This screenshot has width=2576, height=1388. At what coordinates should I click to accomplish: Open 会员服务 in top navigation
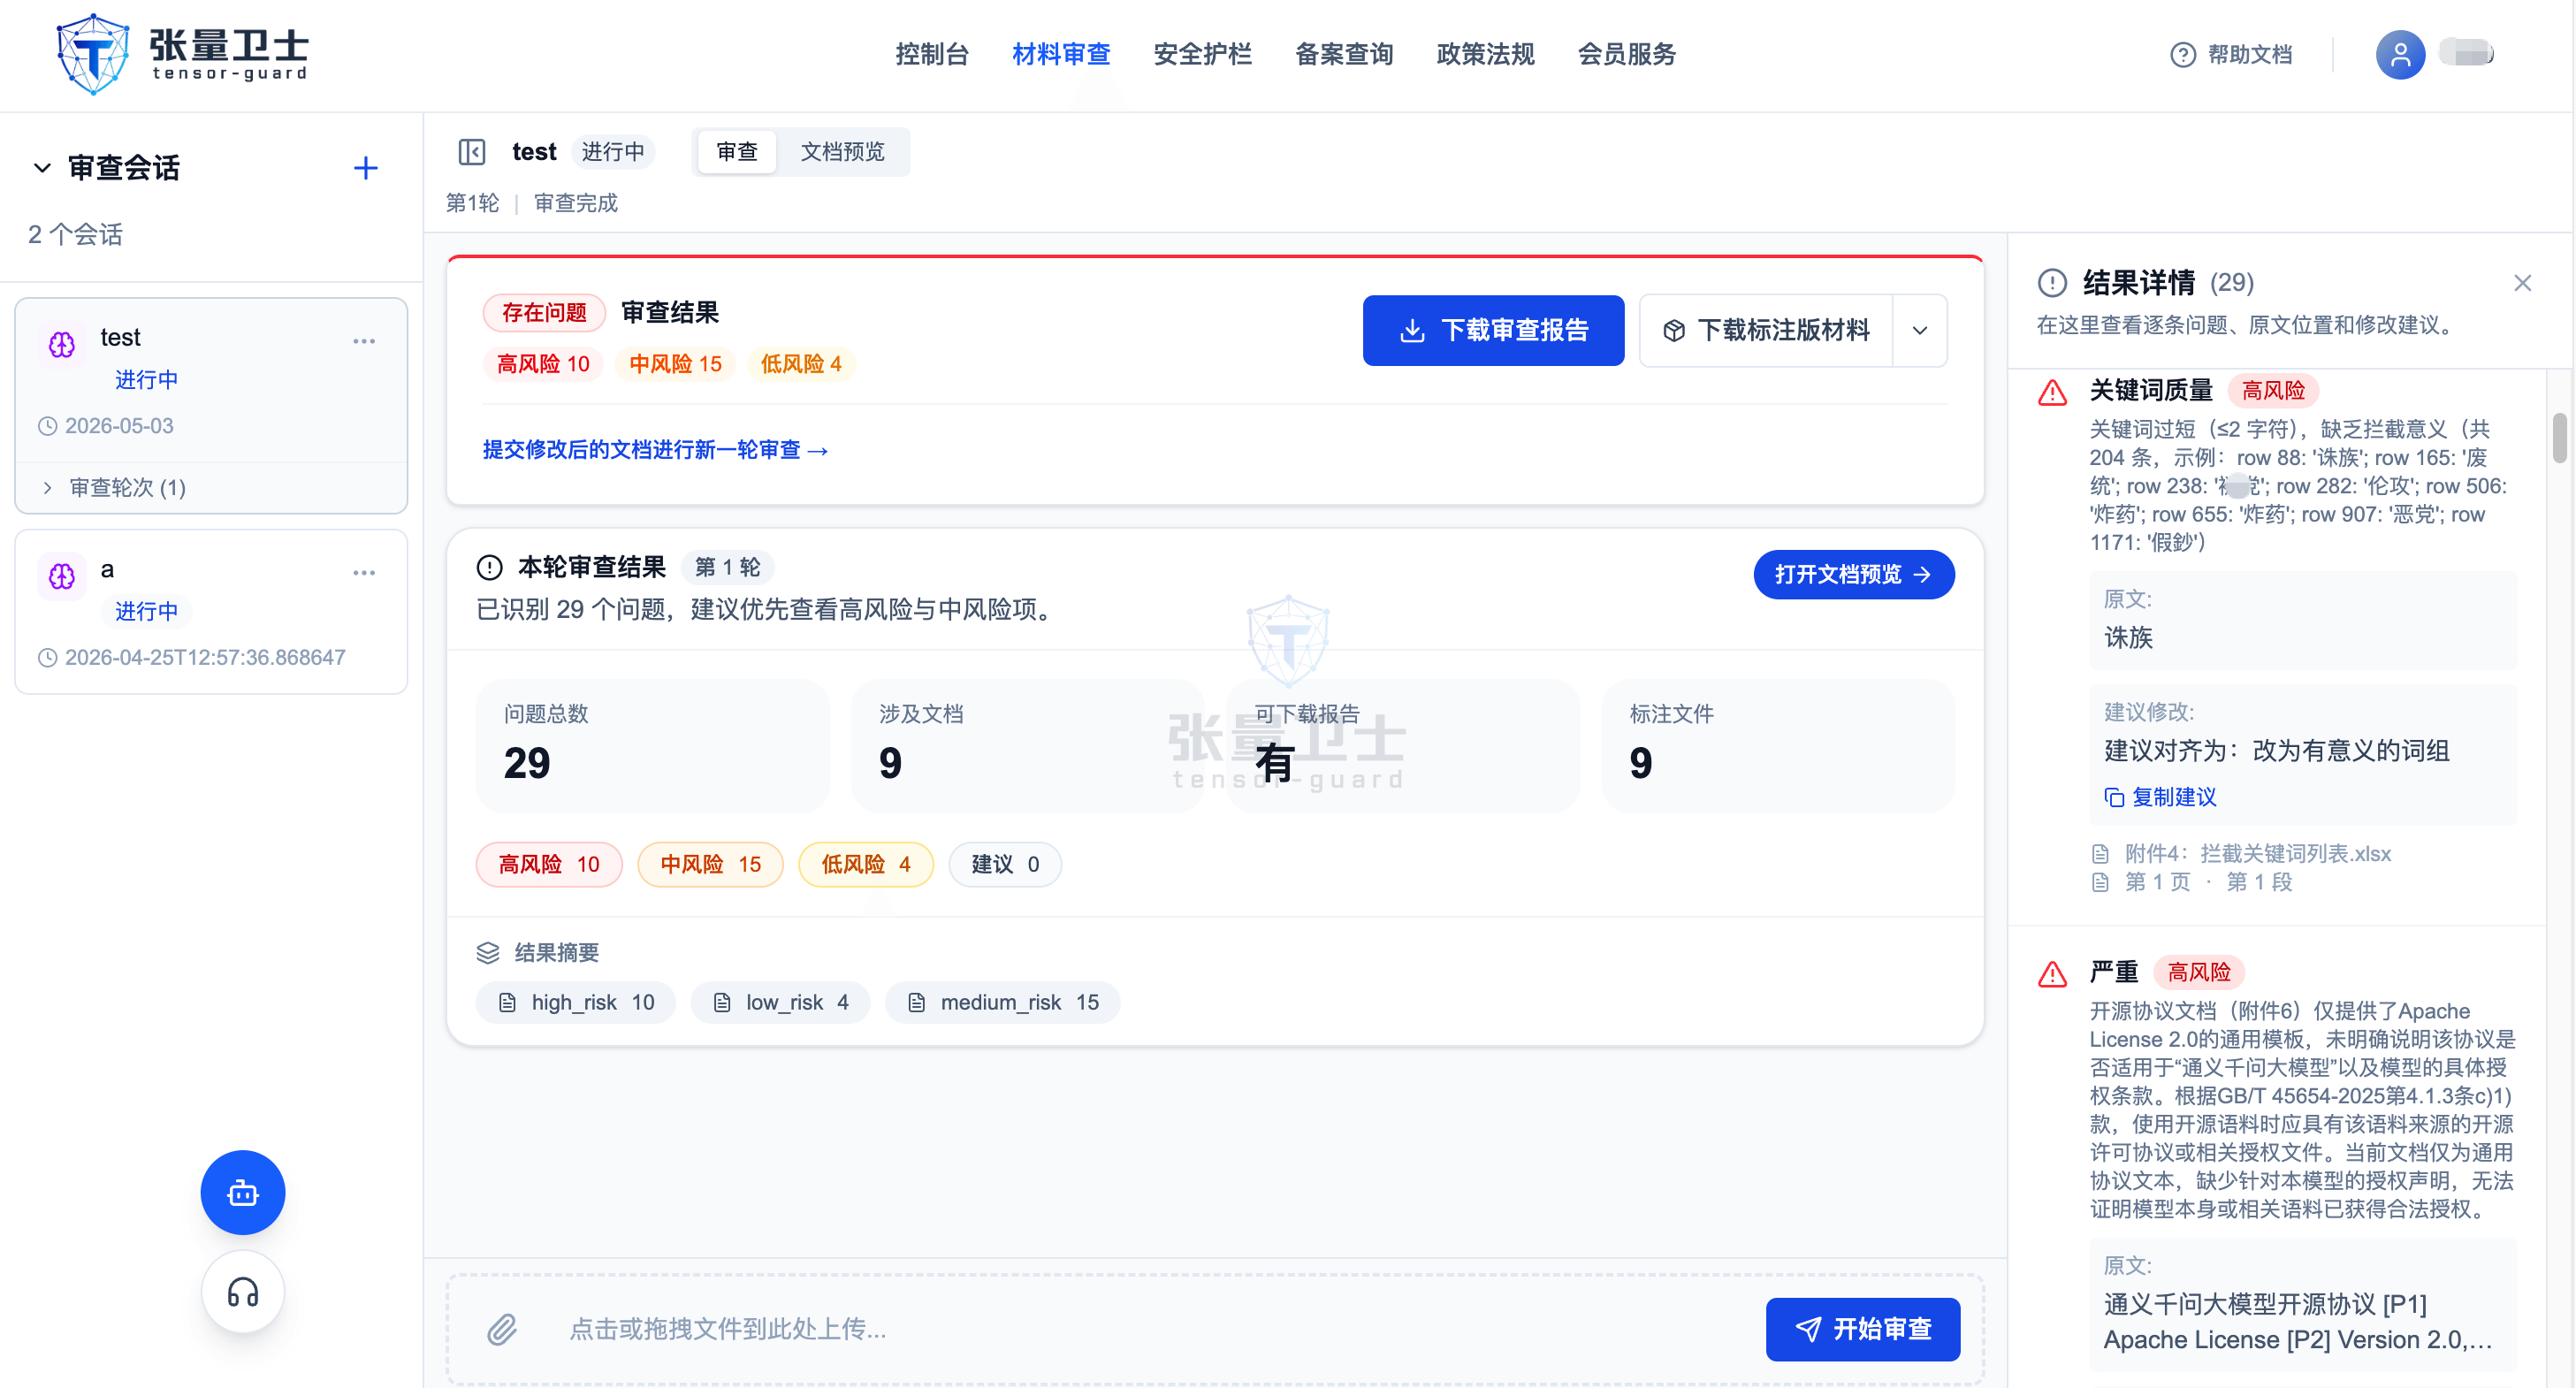pos(1626,55)
